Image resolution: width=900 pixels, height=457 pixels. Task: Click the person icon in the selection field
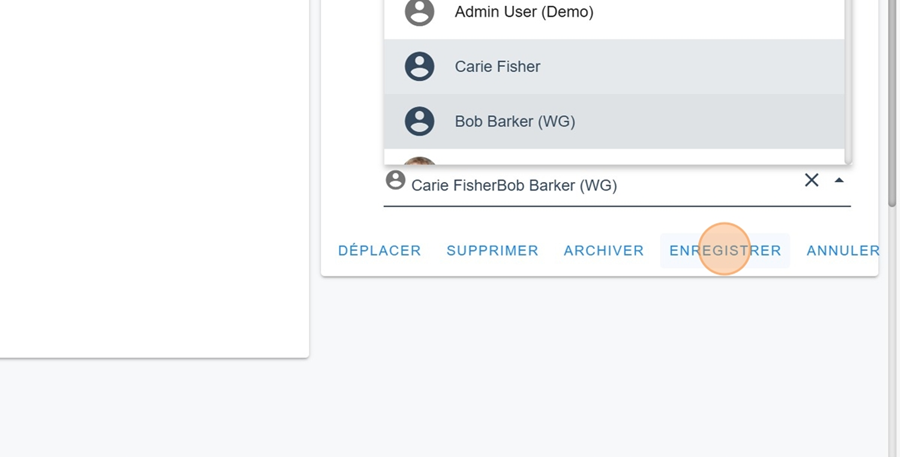point(395,180)
